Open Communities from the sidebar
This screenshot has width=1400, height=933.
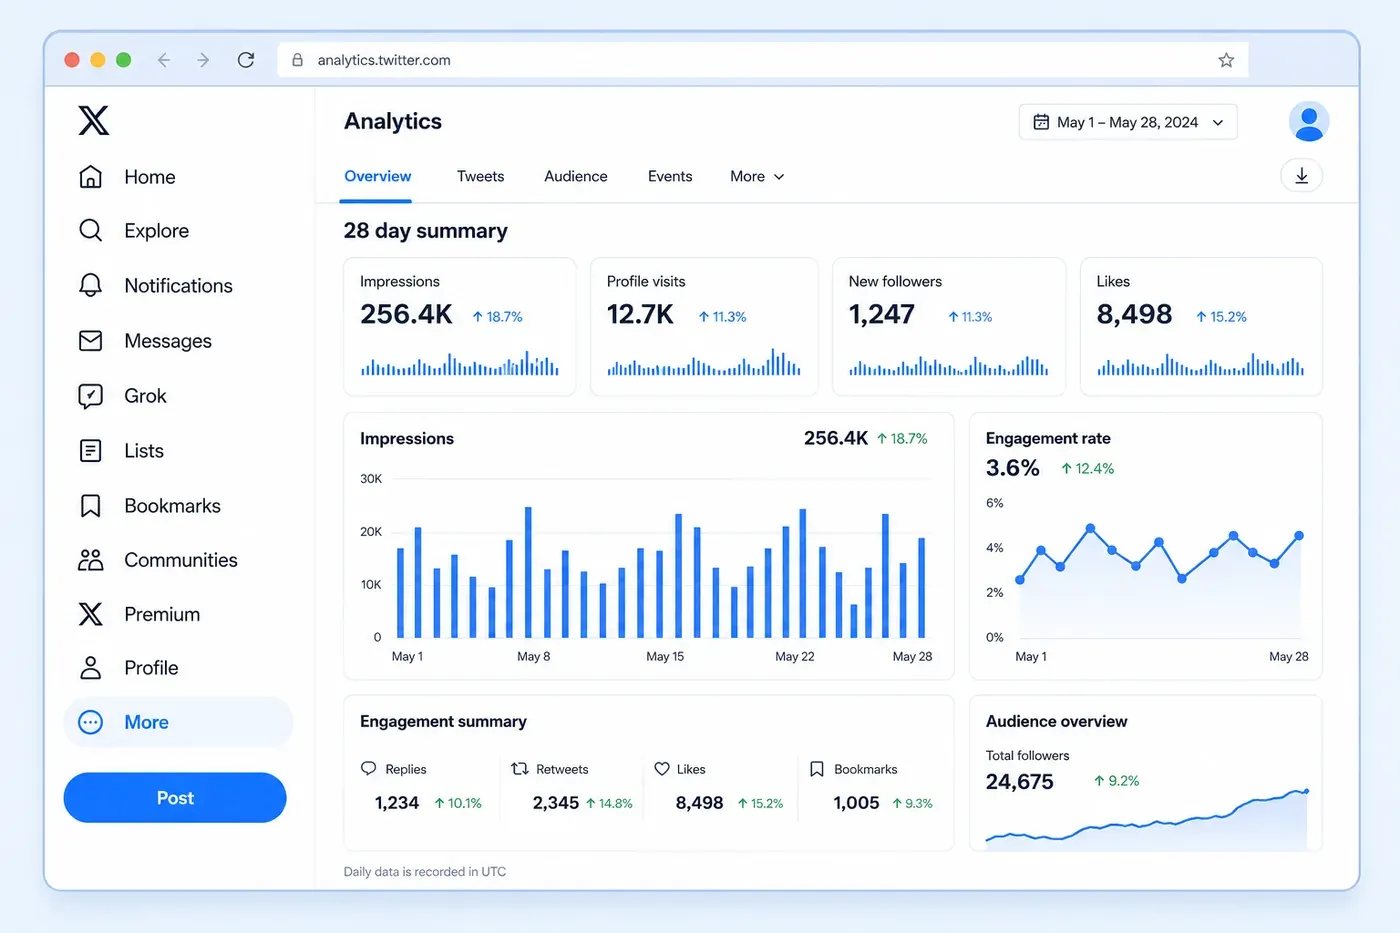pyautogui.click(x=158, y=560)
